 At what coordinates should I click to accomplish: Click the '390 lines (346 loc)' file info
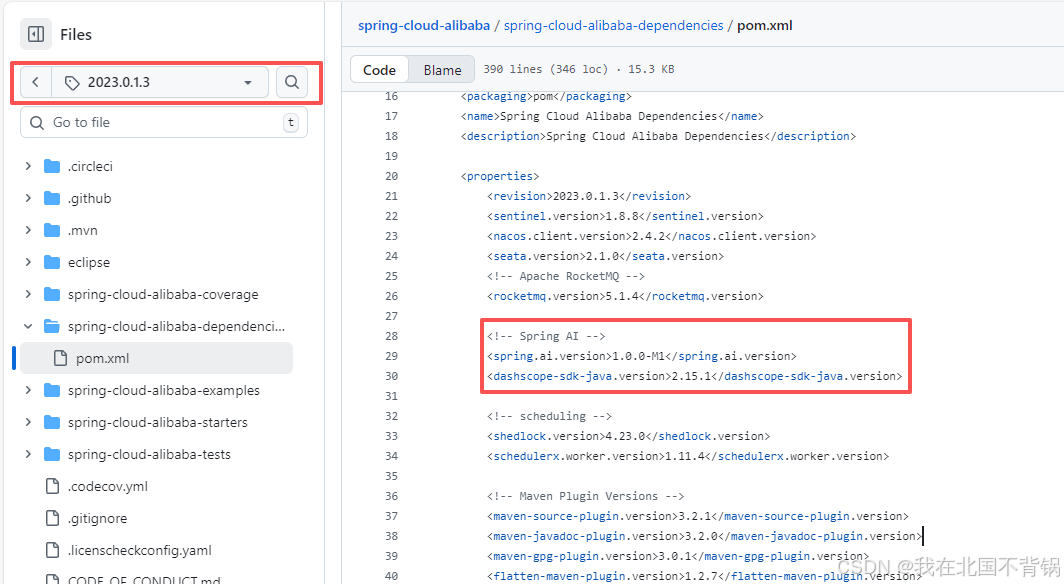pos(546,69)
